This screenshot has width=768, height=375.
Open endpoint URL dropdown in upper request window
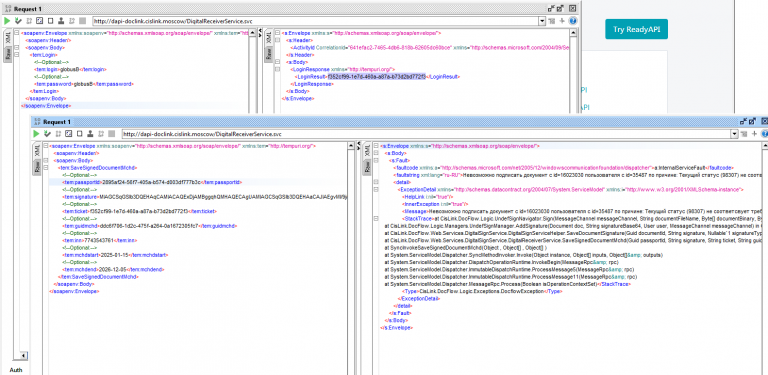(x=542, y=21)
